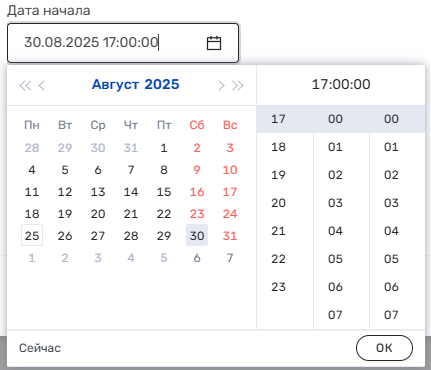Select August 25 in the calendar
Image resolution: width=431 pixels, height=370 pixels.
coord(32,235)
